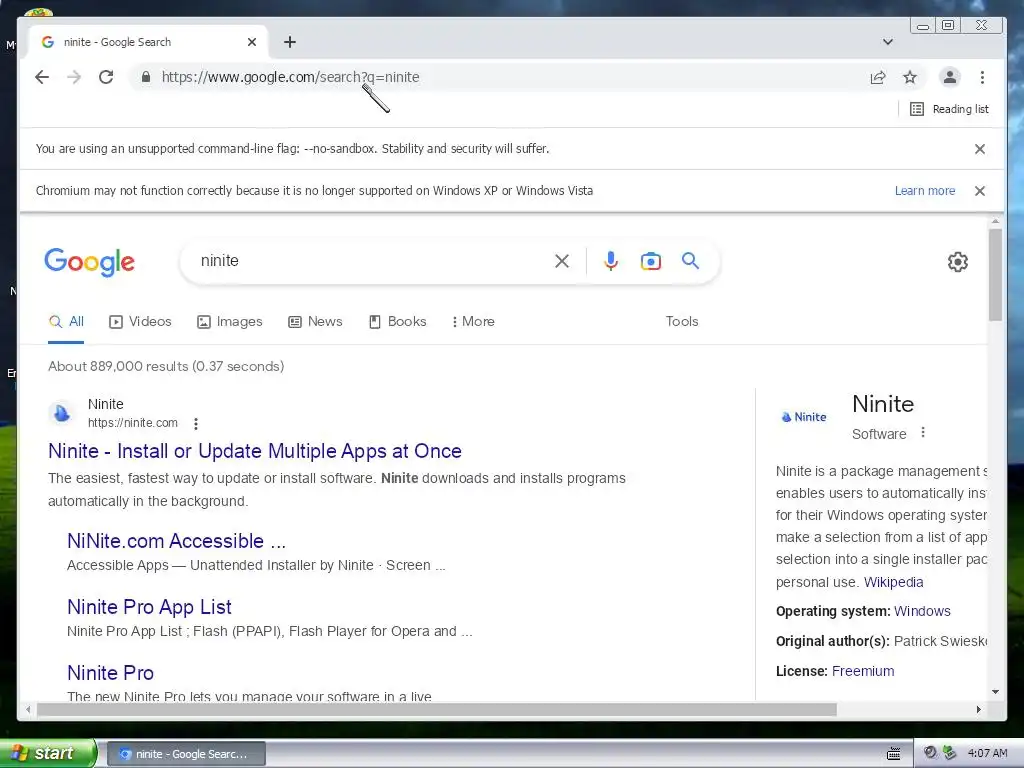Open the on-screen keyboard tray icon
Image resolution: width=1024 pixels, height=768 pixels.
(893, 754)
